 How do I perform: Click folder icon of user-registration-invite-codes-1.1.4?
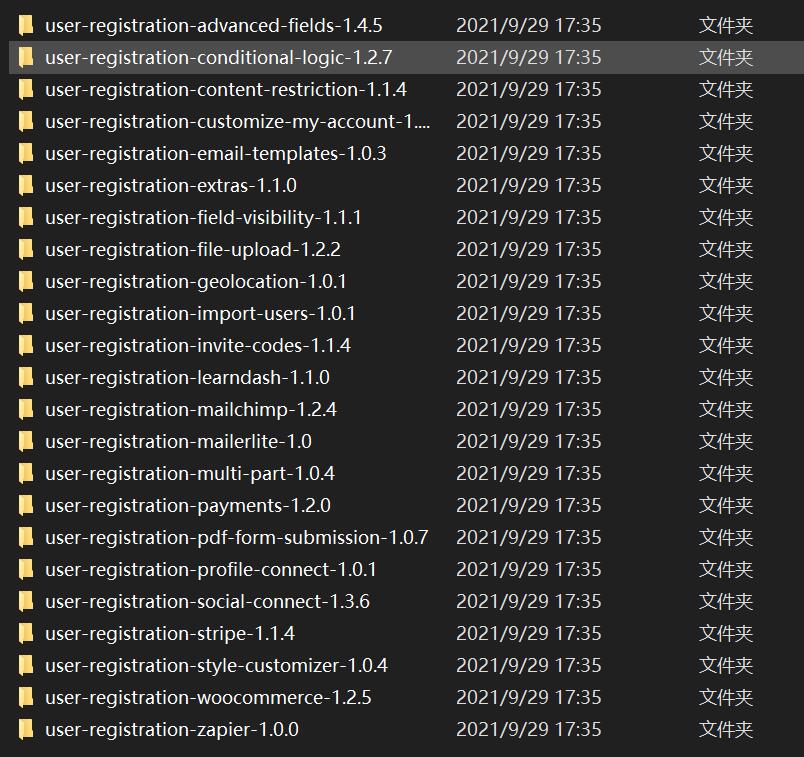(26, 345)
